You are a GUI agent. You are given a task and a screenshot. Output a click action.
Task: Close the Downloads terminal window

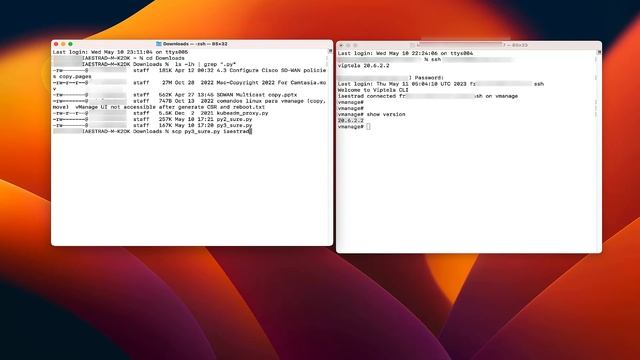click(x=56, y=44)
